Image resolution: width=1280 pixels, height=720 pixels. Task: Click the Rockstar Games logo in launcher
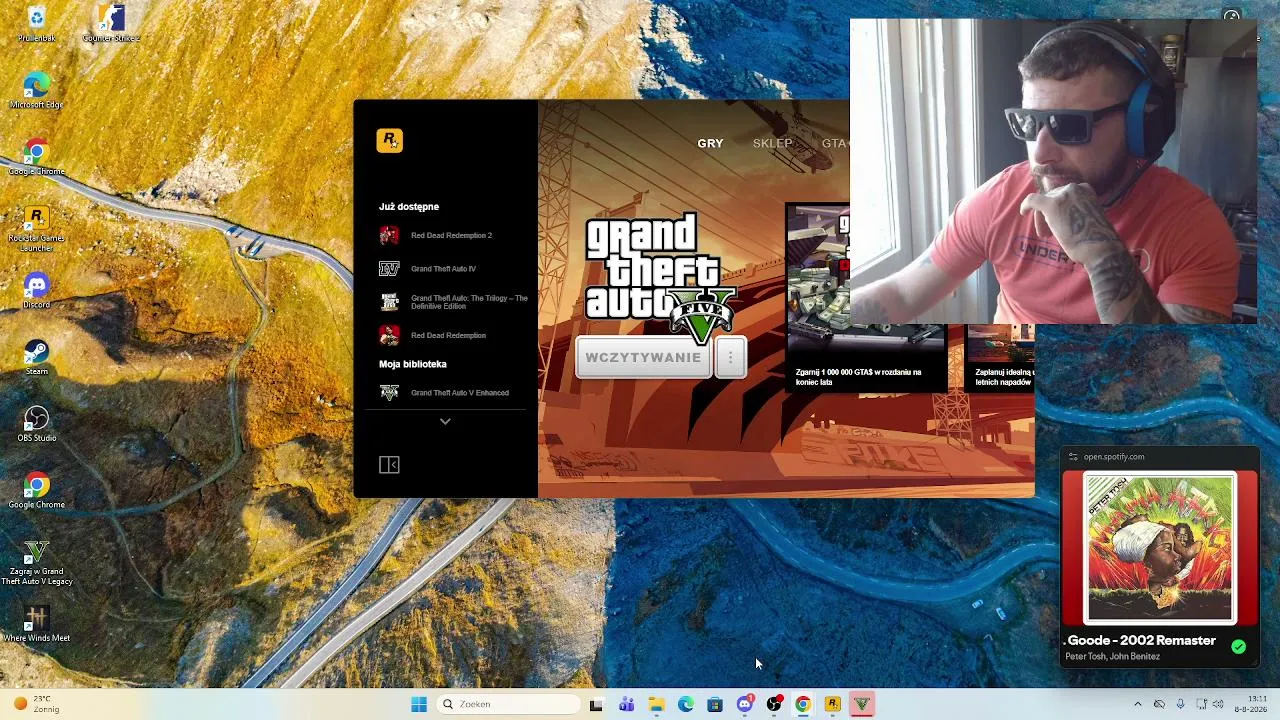point(389,141)
